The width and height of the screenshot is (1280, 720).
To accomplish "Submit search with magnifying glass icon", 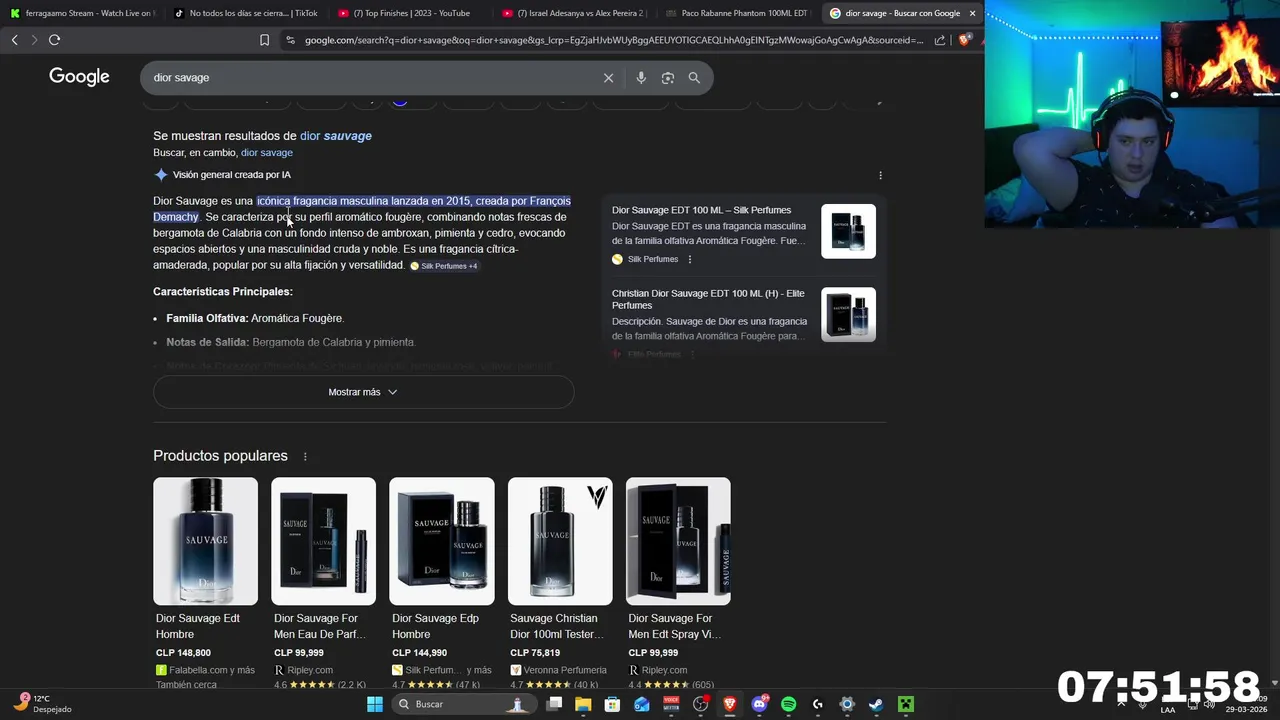I will 694,78.
